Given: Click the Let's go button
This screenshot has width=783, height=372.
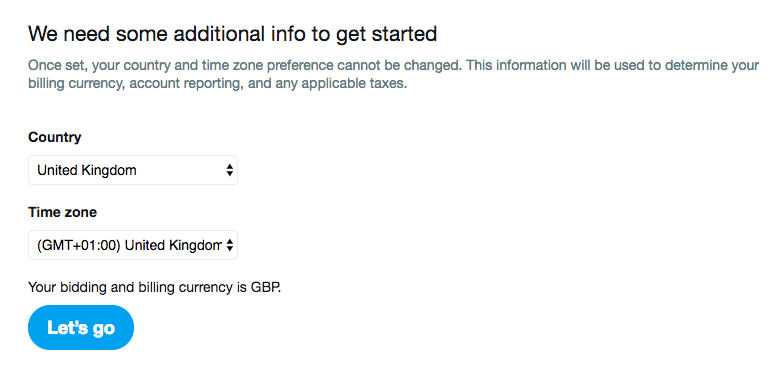Looking at the screenshot, I should click(81, 328).
